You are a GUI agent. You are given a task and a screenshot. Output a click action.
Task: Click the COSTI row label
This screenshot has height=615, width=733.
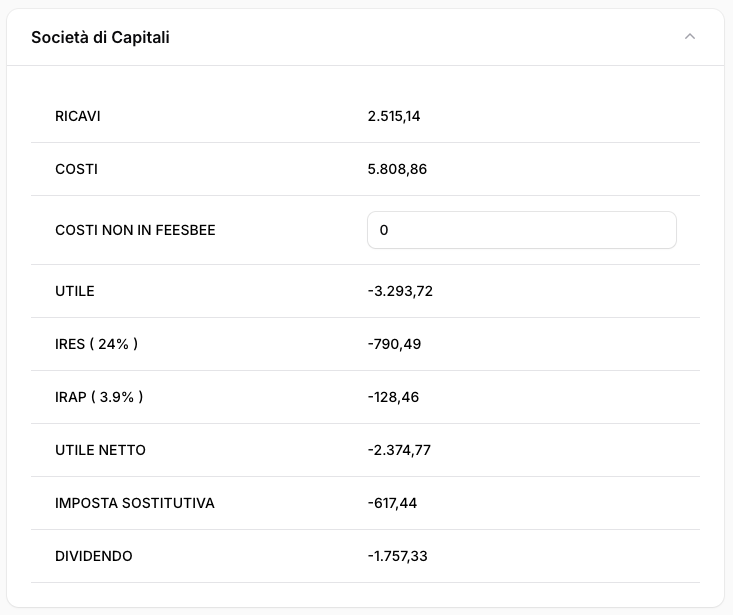coord(76,169)
